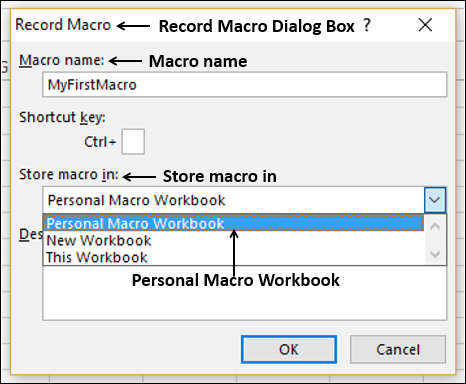Choose New Workbook from the list
Screen dimensions: 466x384
[99, 241]
